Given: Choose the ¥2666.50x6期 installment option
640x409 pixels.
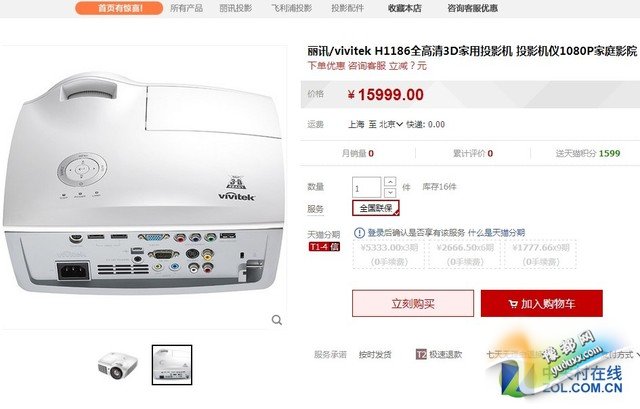Looking at the screenshot, I should click(x=465, y=254).
